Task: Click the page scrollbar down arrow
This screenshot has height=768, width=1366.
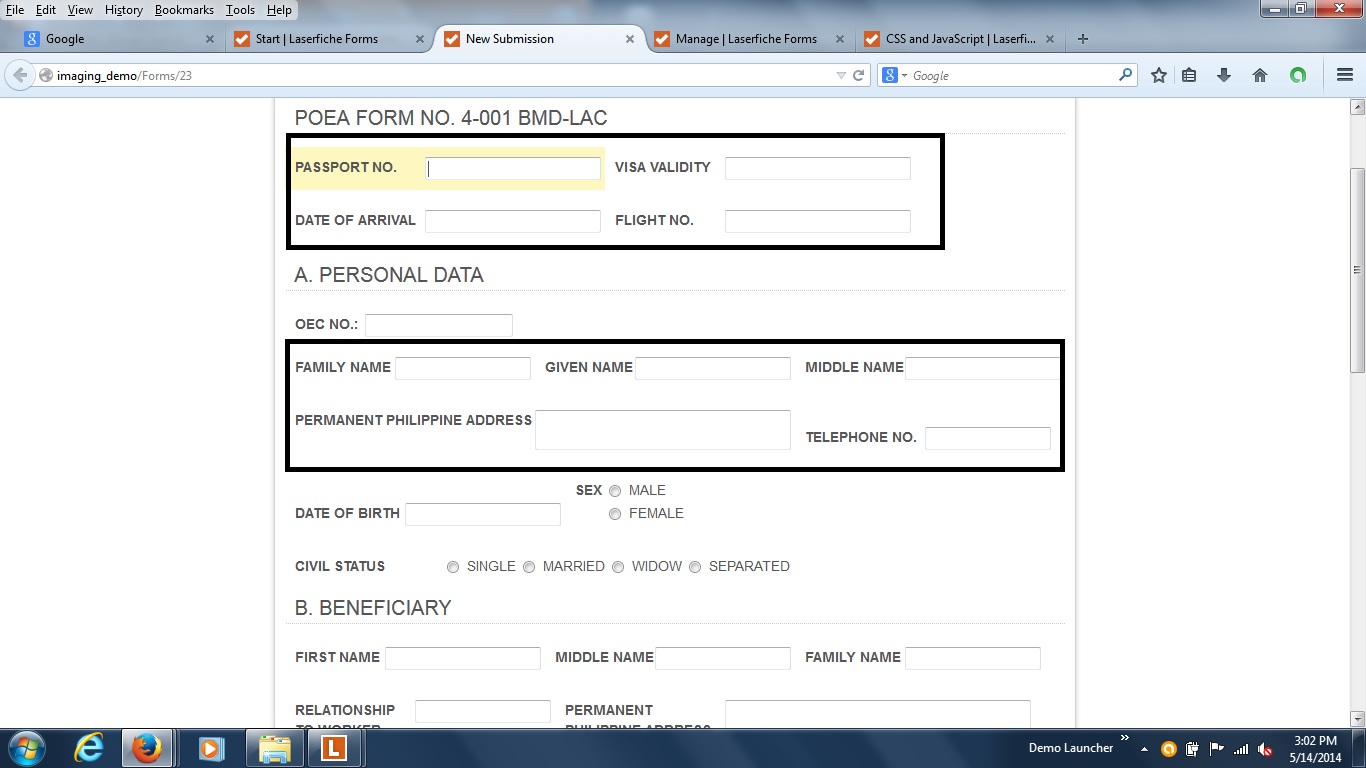Action: [x=1358, y=718]
